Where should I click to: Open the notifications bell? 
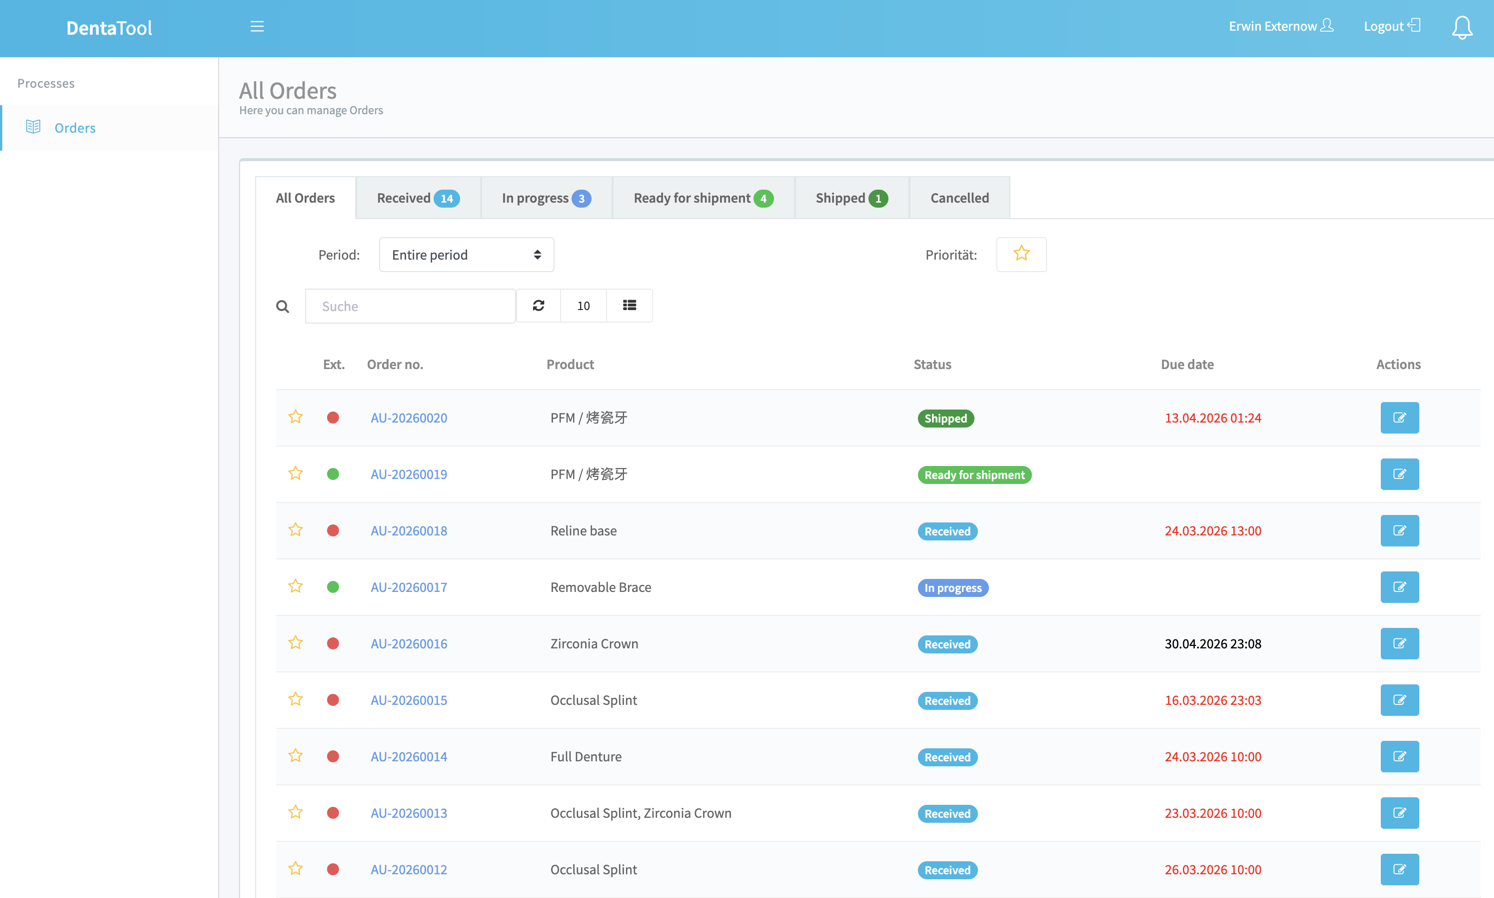[x=1462, y=27]
